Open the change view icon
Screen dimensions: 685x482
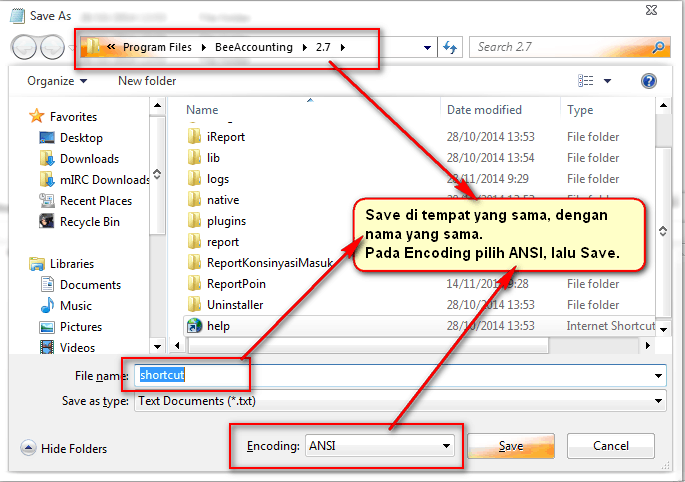click(x=587, y=81)
